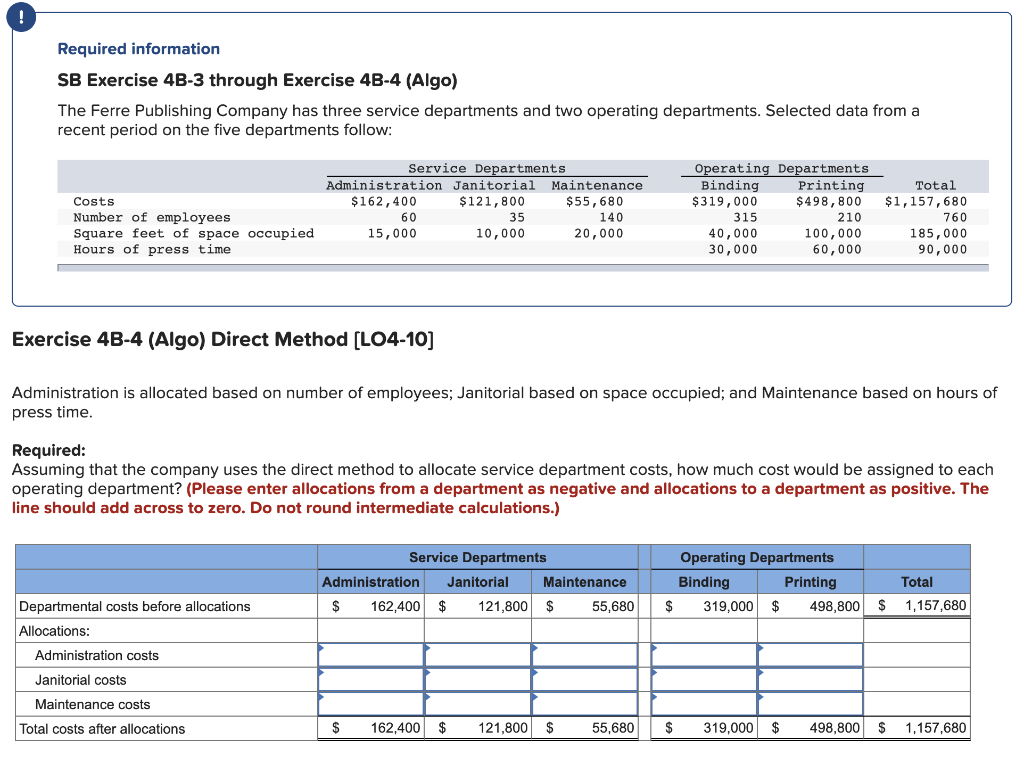
Task: Click hint marker in Janitorial costs Maintenance cell
Action: click(533, 674)
